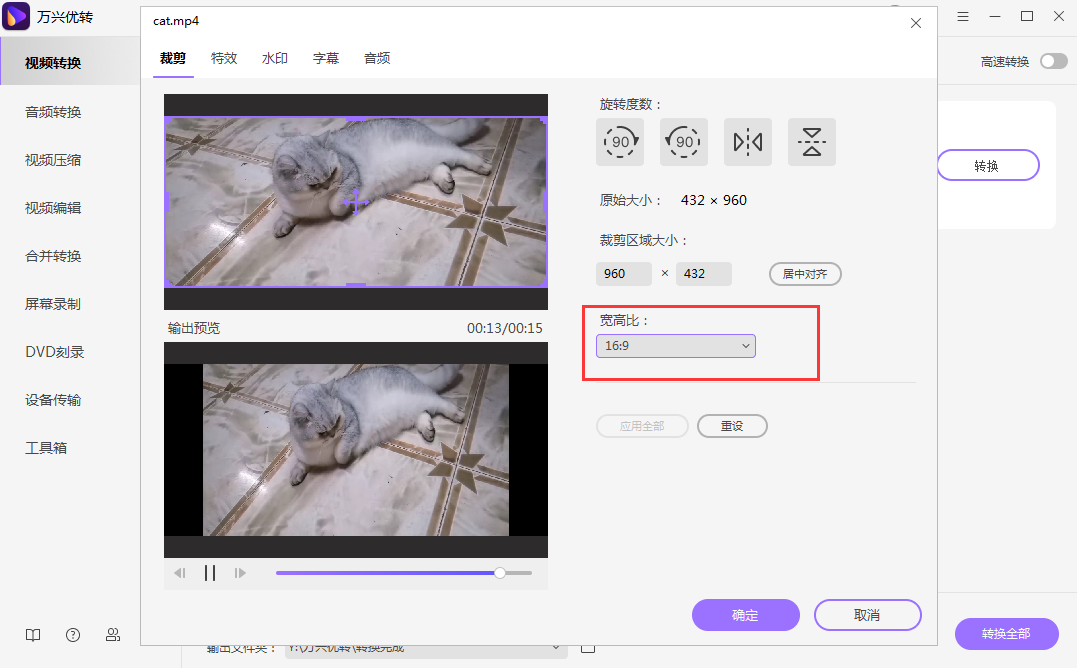
Task: Click the 居中对齐 center align button
Action: click(805, 273)
